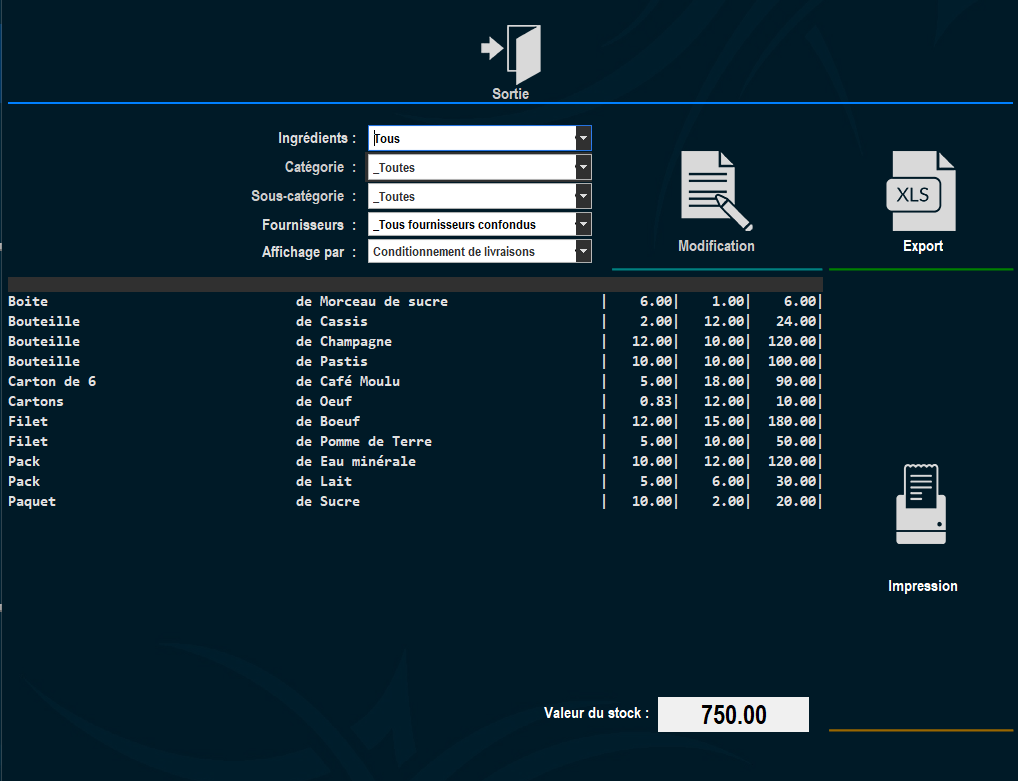The width and height of the screenshot is (1018, 781).
Task: Open the Affichage par dropdown arrow
Action: tap(583, 251)
